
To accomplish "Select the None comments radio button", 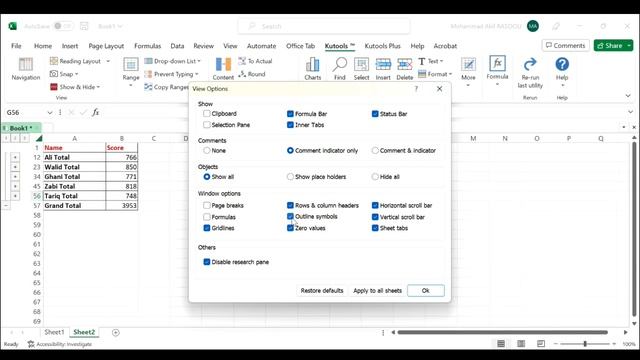I will point(207,150).
